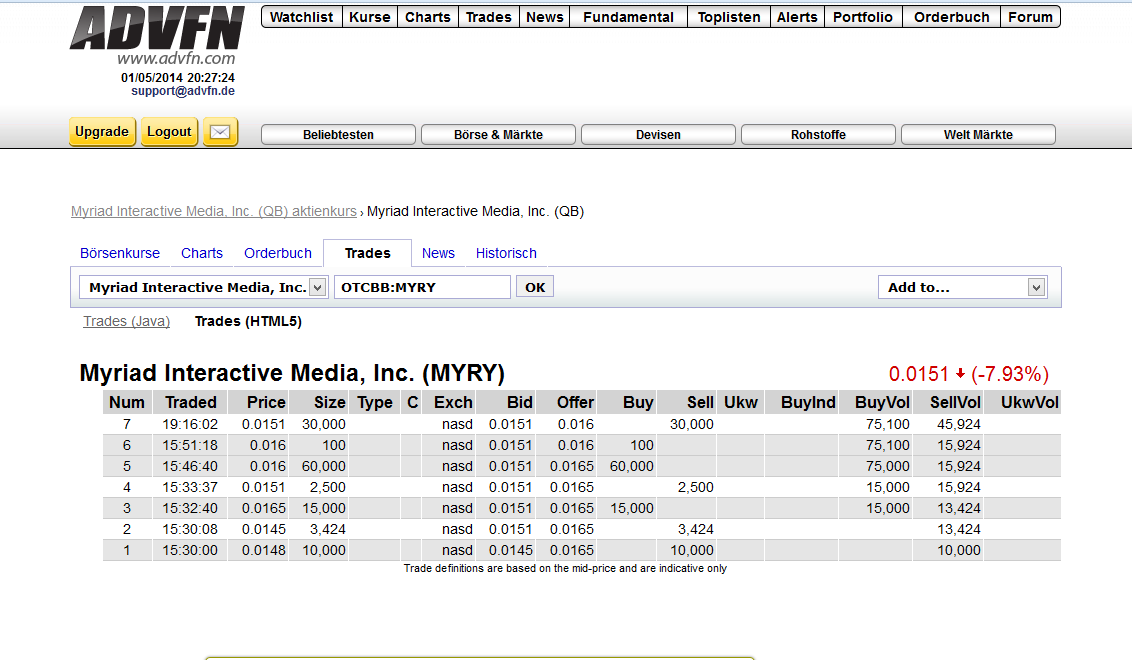This screenshot has height=660, width=1132.
Task: Click the 0.0151 (-7.93%) price change
Action: (968, 374)
